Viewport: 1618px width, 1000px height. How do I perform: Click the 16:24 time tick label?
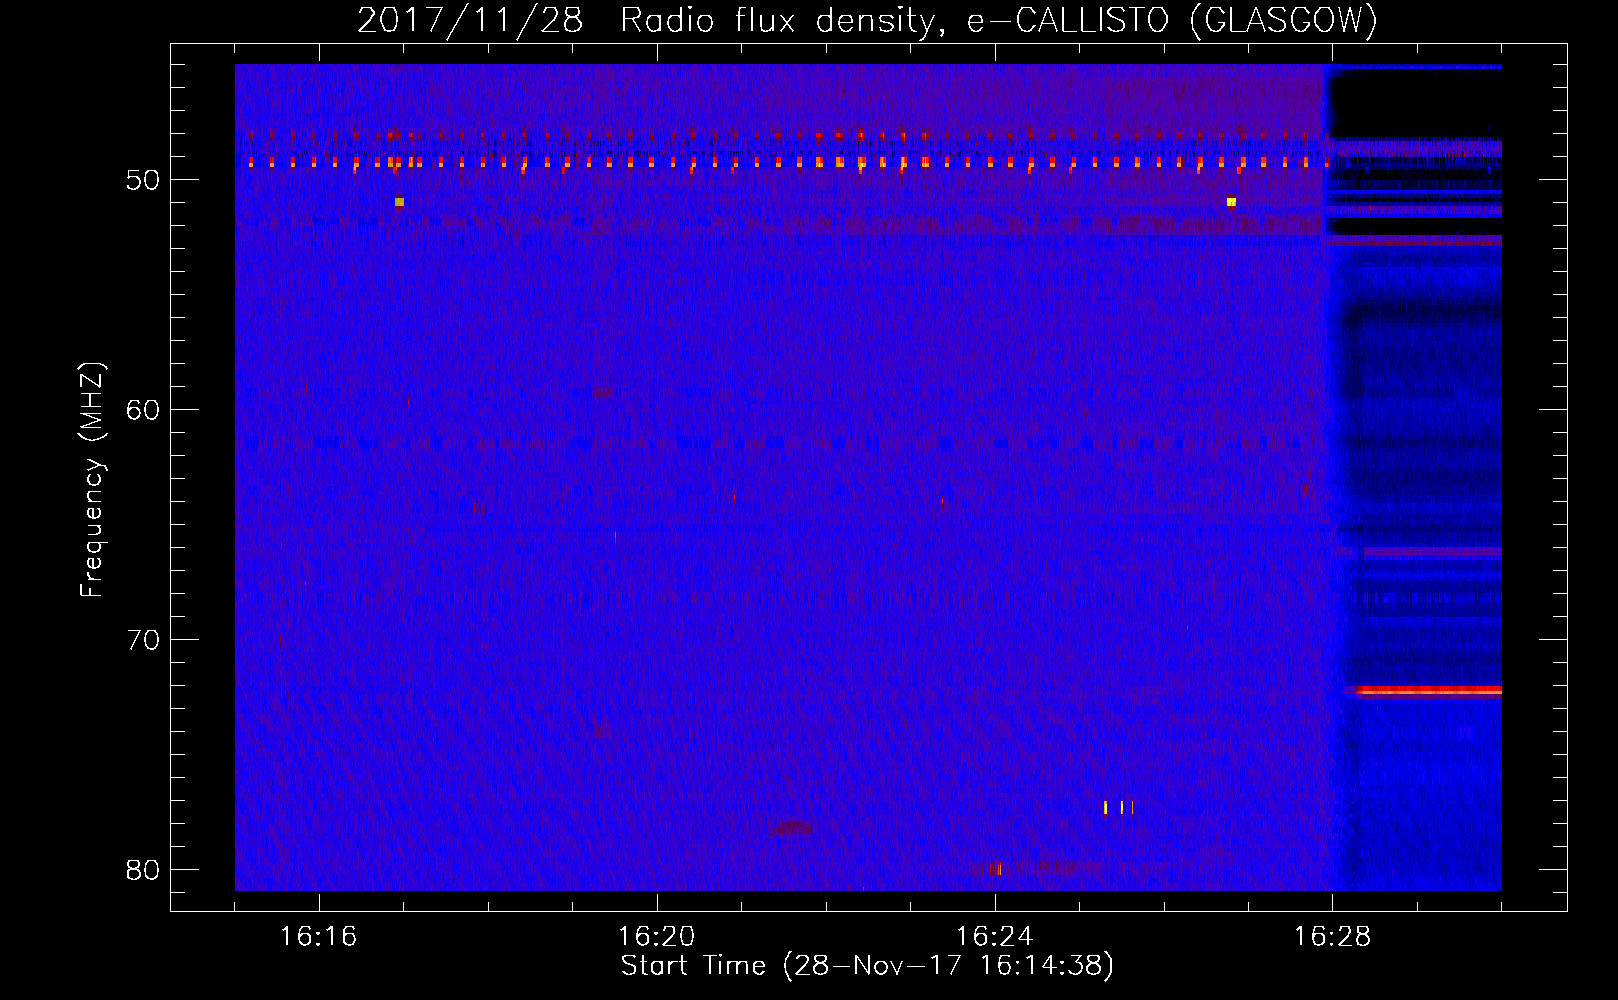(995, 937)
